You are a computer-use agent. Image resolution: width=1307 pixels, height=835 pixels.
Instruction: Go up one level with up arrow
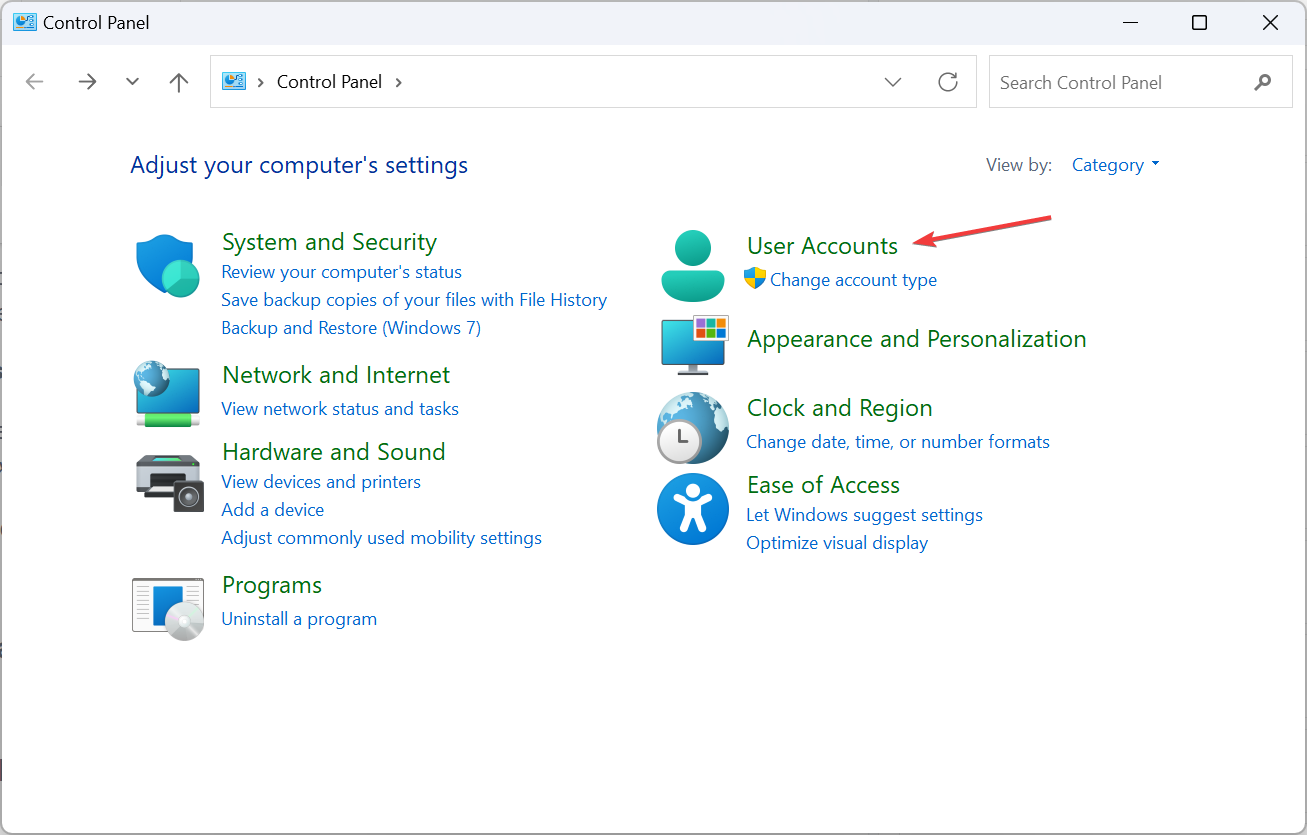click(x=179, y=82)
